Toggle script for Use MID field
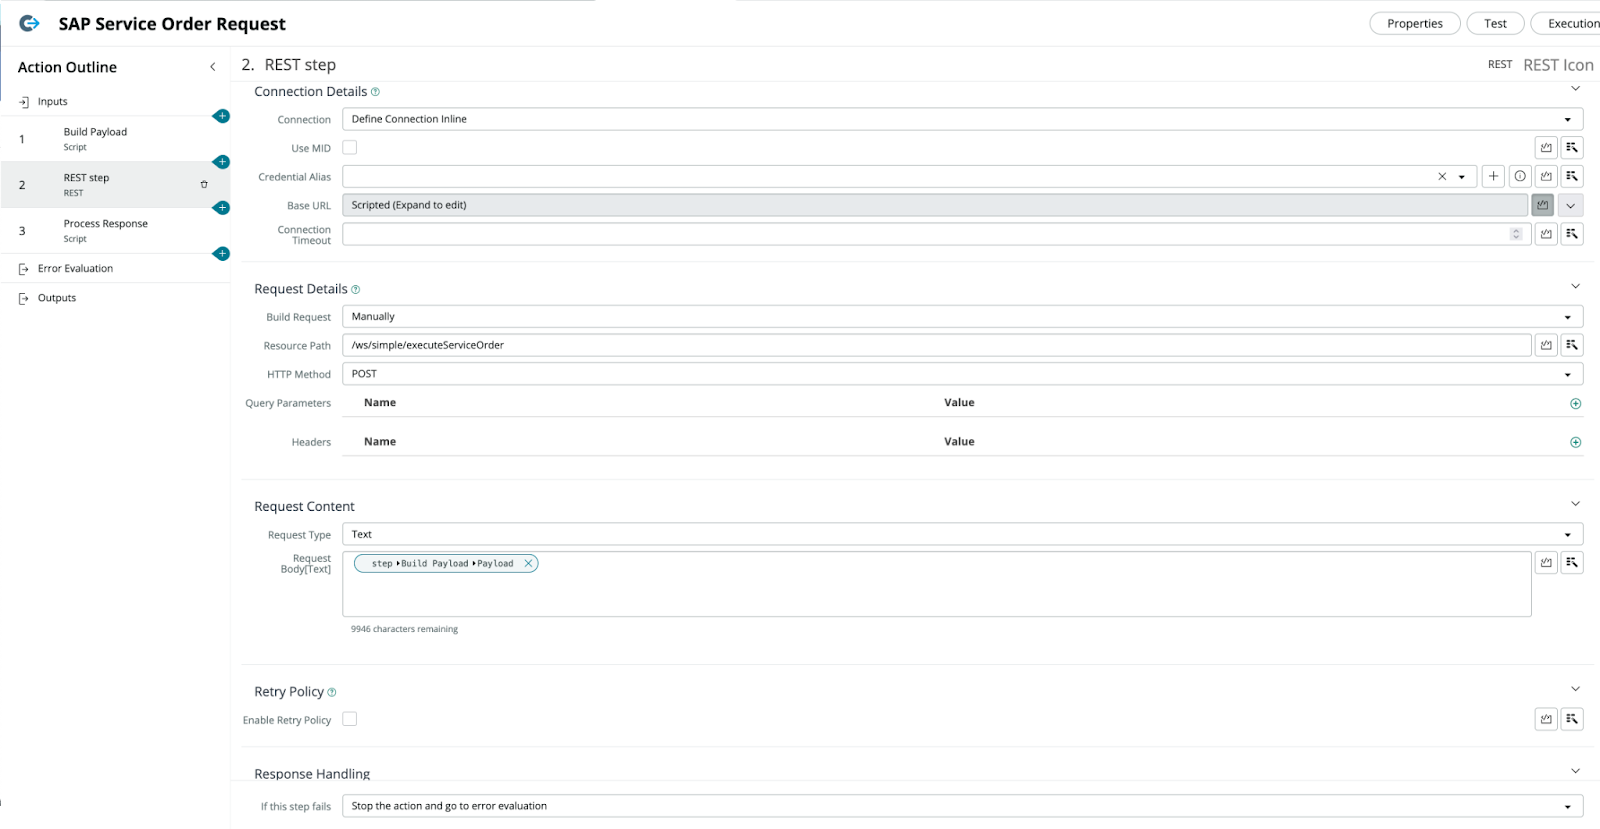The height and width of the screenshot is (829, 1600). coord(1546,148)
